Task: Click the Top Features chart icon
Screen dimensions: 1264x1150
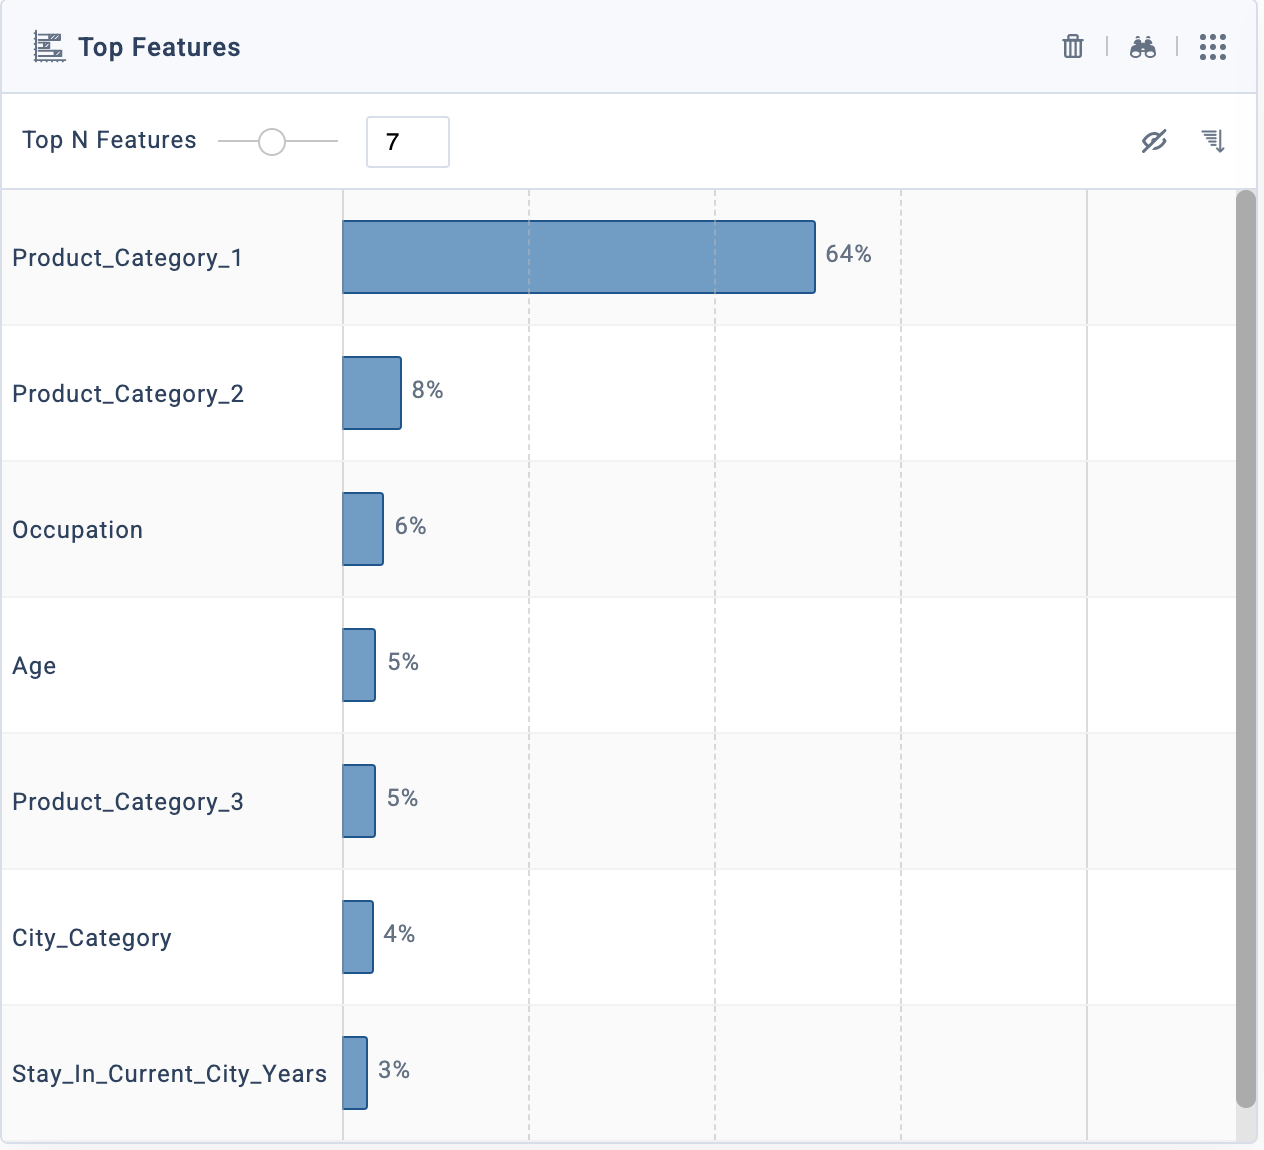Action: tap(49, 47)
